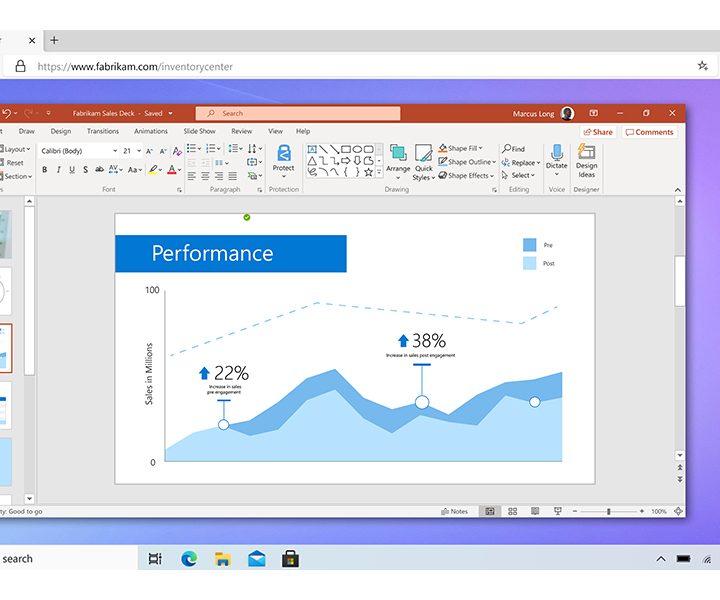The image size is (720, 600).
Task: Toggle strikethrough formatting
Action: click(99, 170)
